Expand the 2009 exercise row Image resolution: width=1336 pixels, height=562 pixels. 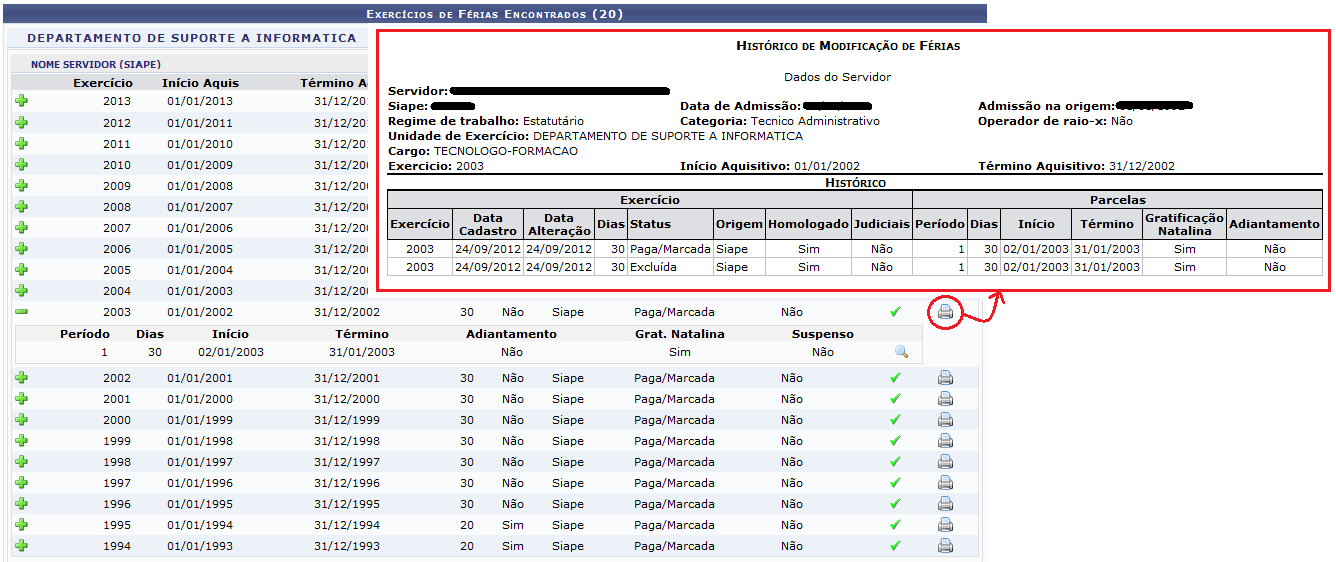(x=21, y=185)
